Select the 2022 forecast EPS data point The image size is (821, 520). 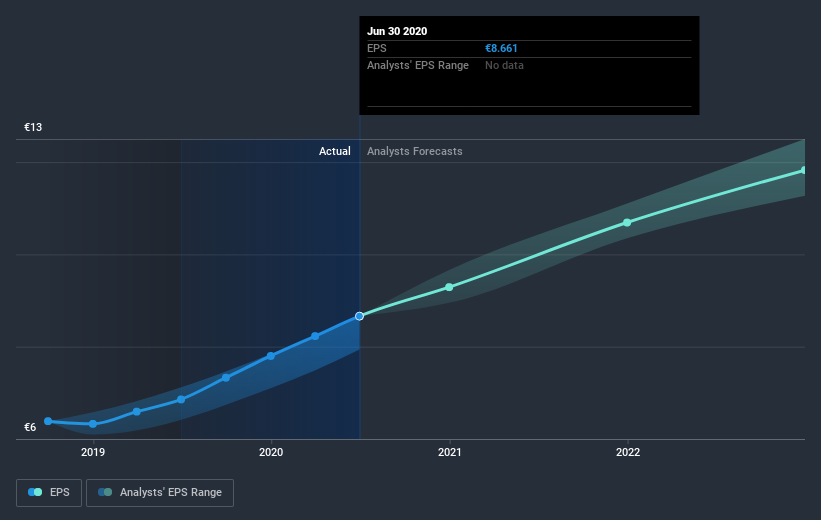coord(627,223)
